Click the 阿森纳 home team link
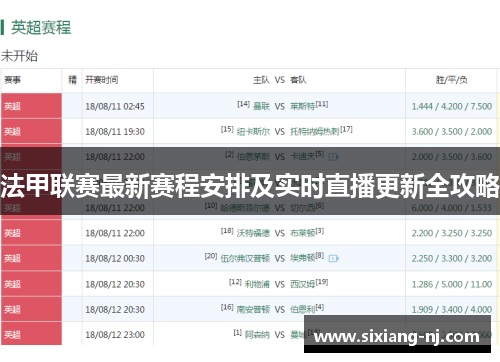 [257, 335]
